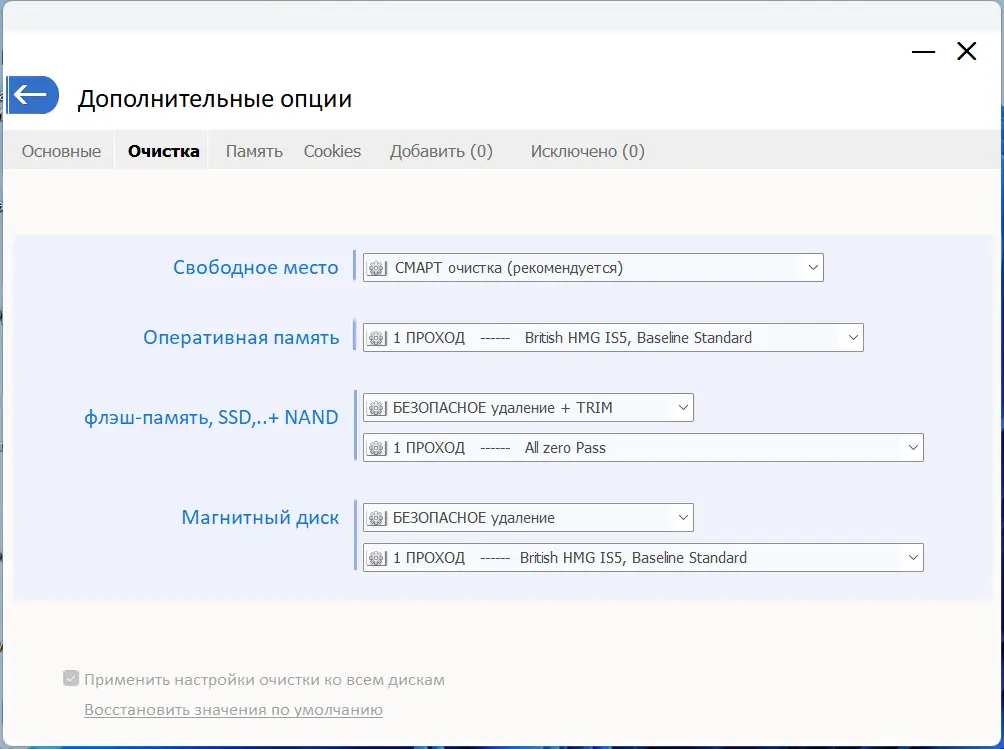Click the icon beside the All zero Pass option
The width and height of the screenshot is (1004, 749).
click(x=377, y=448)
